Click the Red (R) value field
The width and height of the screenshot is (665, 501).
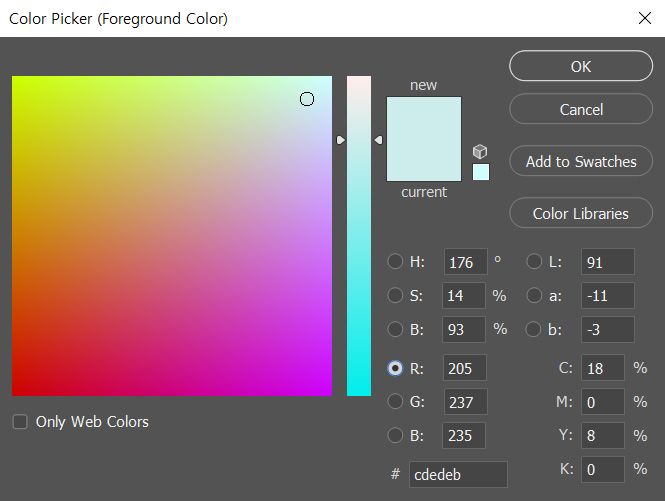[x=465, y=368]
